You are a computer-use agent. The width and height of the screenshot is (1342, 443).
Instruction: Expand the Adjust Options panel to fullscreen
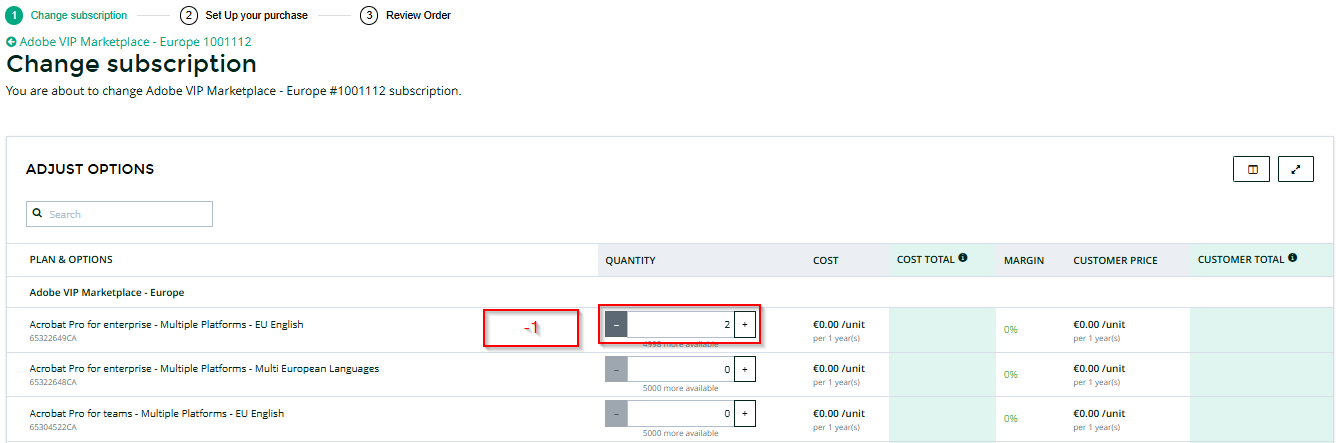click(1296, 169)
